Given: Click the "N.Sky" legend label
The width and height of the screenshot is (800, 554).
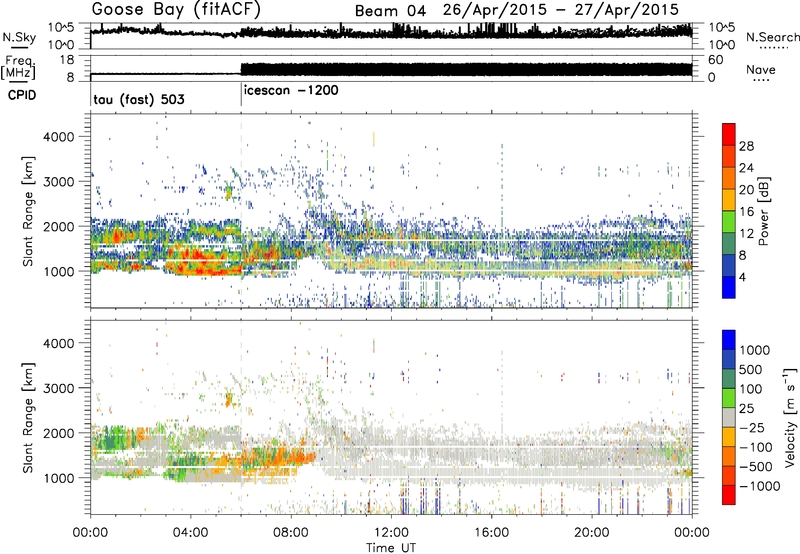Looking at the screenshot, I should coord(19,37).
